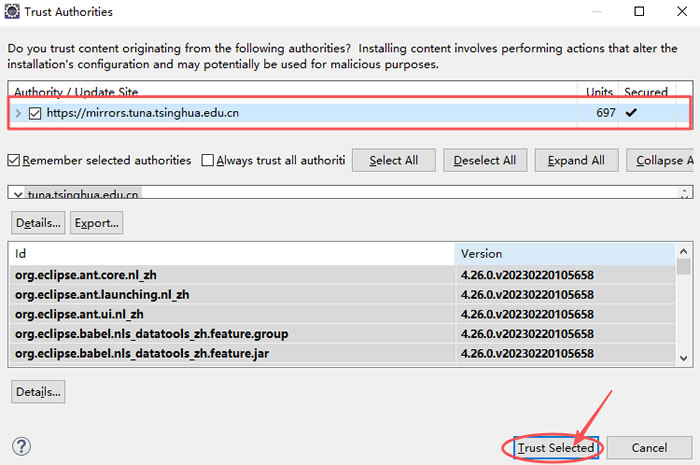Sort by the Id column header
700x465 pixels.
point(230,254)
